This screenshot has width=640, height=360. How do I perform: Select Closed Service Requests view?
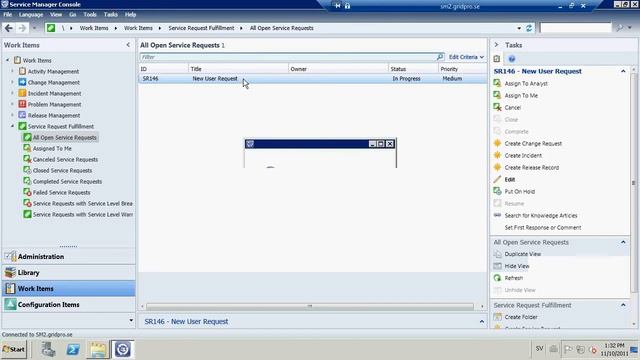coord(62,170)
